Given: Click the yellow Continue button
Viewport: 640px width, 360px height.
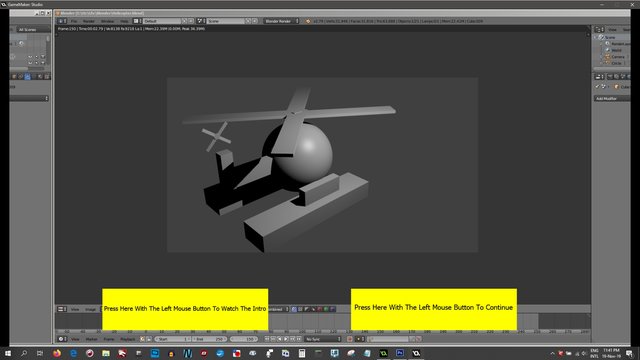Looking at the screenshot, I should point(433,309).
